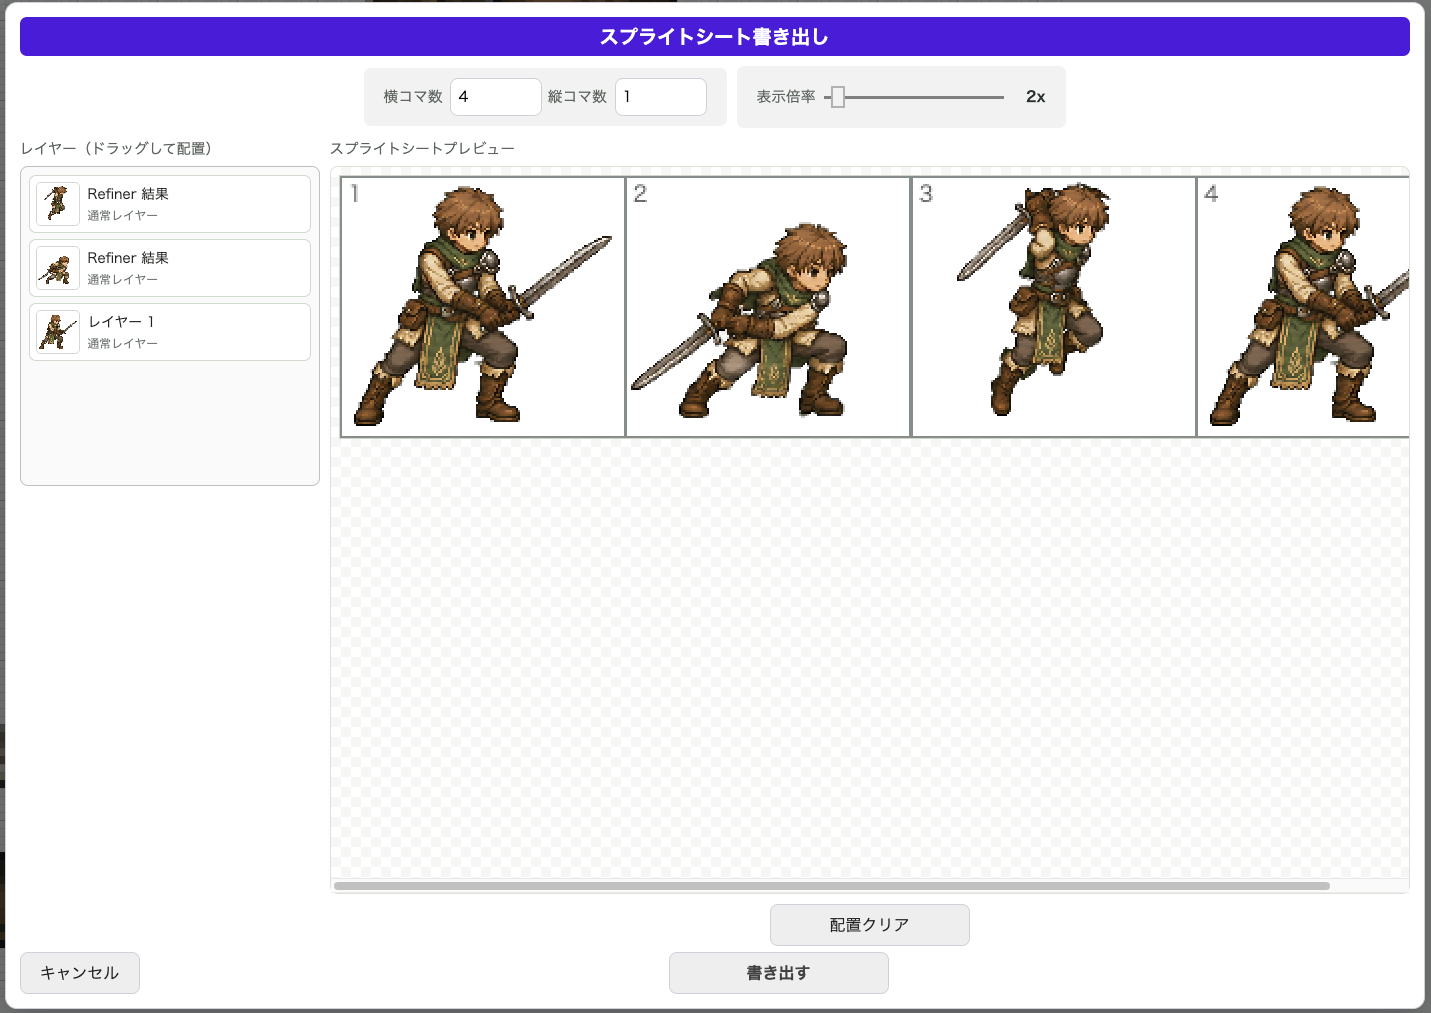This screenshot has height=1013, width=1431.
Task: Click the 表示倍率 slider handle
Action: (838, 97)
